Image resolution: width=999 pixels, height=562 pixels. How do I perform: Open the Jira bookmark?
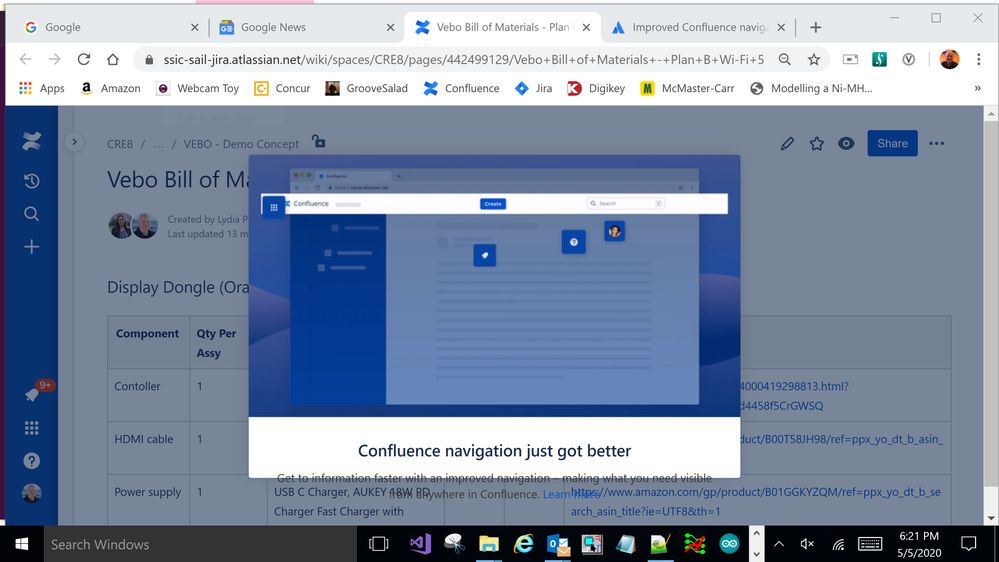coord(533,89)
